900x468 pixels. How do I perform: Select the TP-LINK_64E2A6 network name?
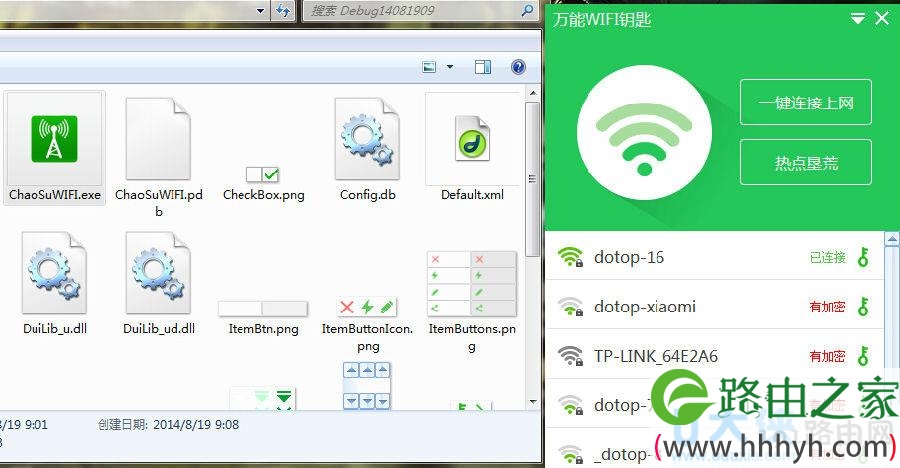tap(655, 356)
